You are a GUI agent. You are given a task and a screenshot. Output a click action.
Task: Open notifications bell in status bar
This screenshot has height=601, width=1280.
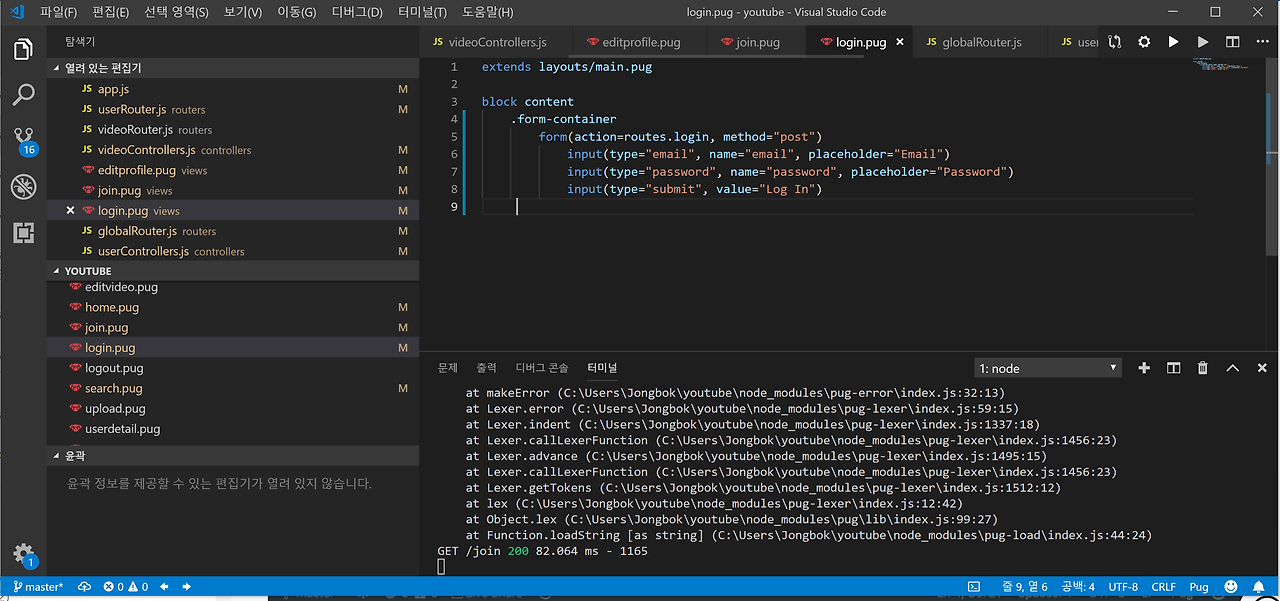coord(1261,587)
